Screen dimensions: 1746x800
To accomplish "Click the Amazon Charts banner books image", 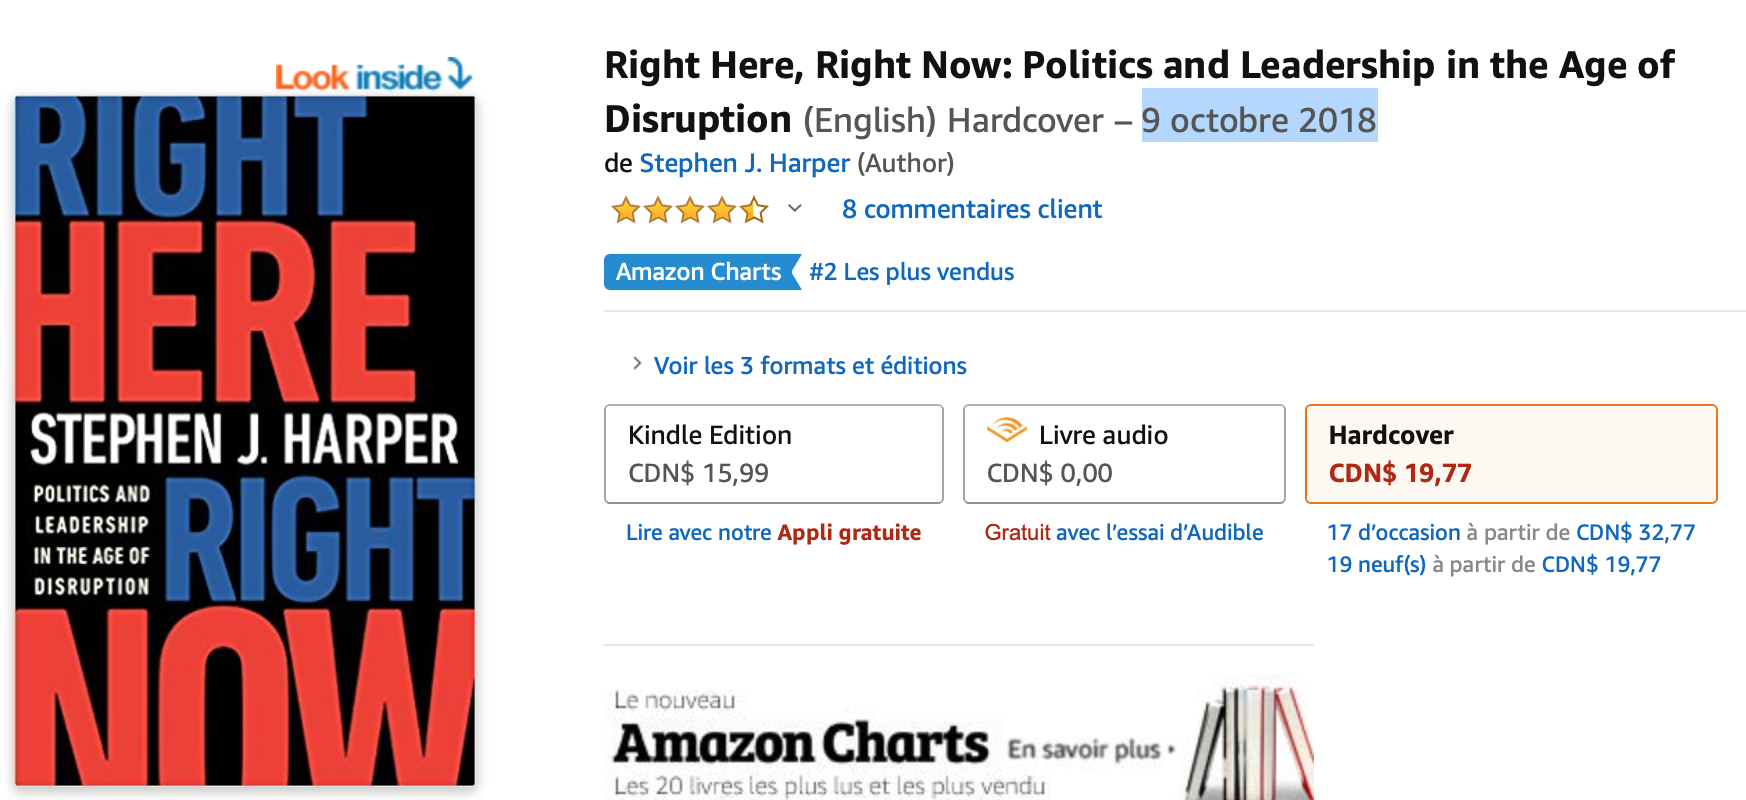I will tap(1250, 742).
